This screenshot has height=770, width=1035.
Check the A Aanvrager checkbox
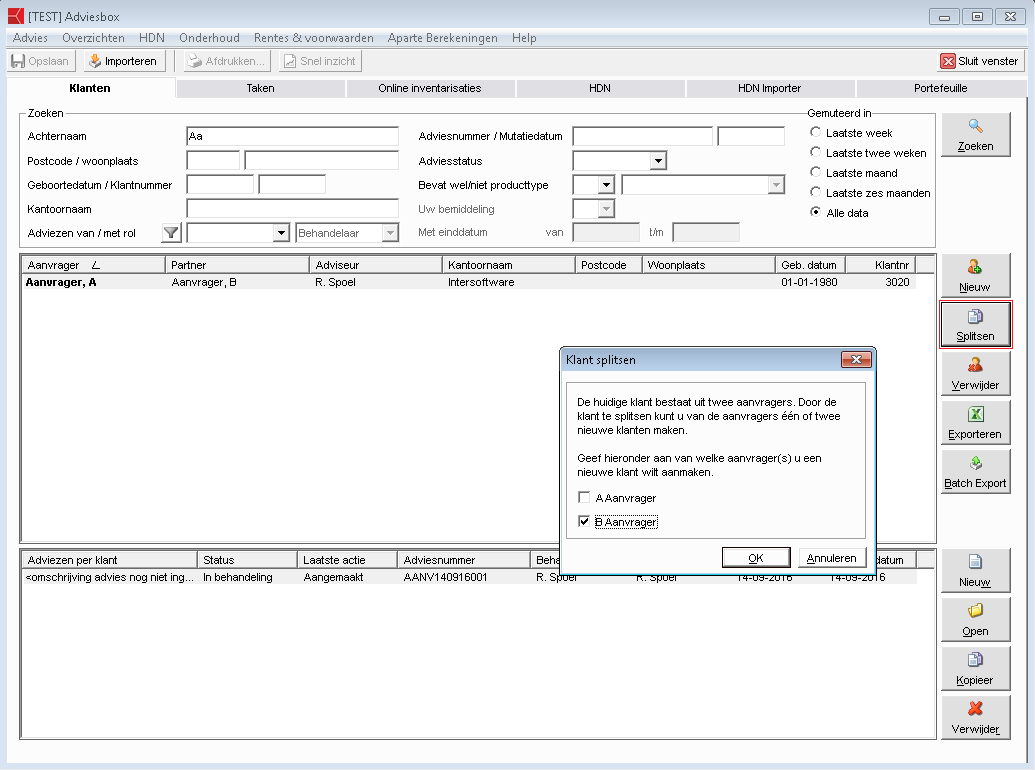(584, 498)
